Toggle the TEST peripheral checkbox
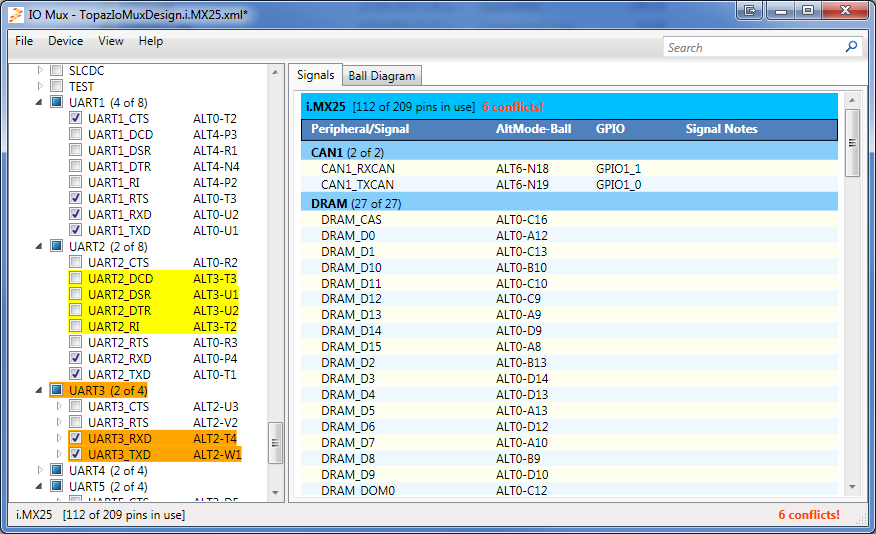The image size is (876, 534). 56,86
